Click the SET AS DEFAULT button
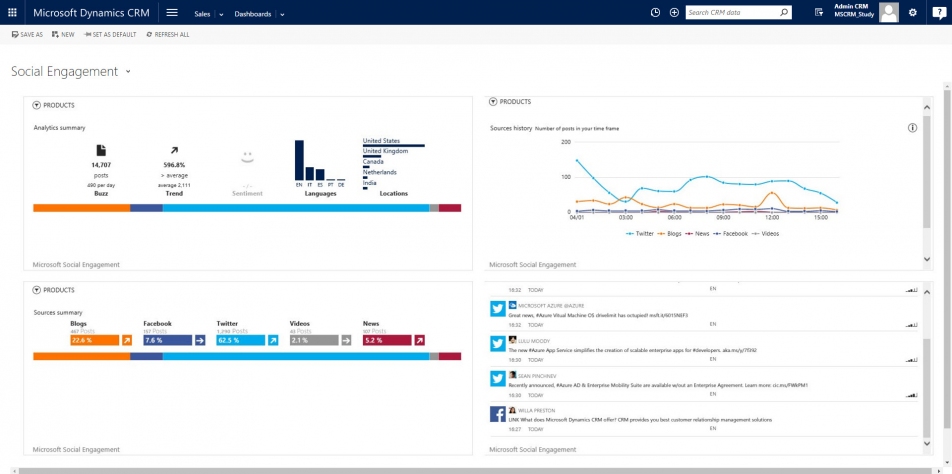The height and width of the screenshot is (474, 952). click(110, 34)
